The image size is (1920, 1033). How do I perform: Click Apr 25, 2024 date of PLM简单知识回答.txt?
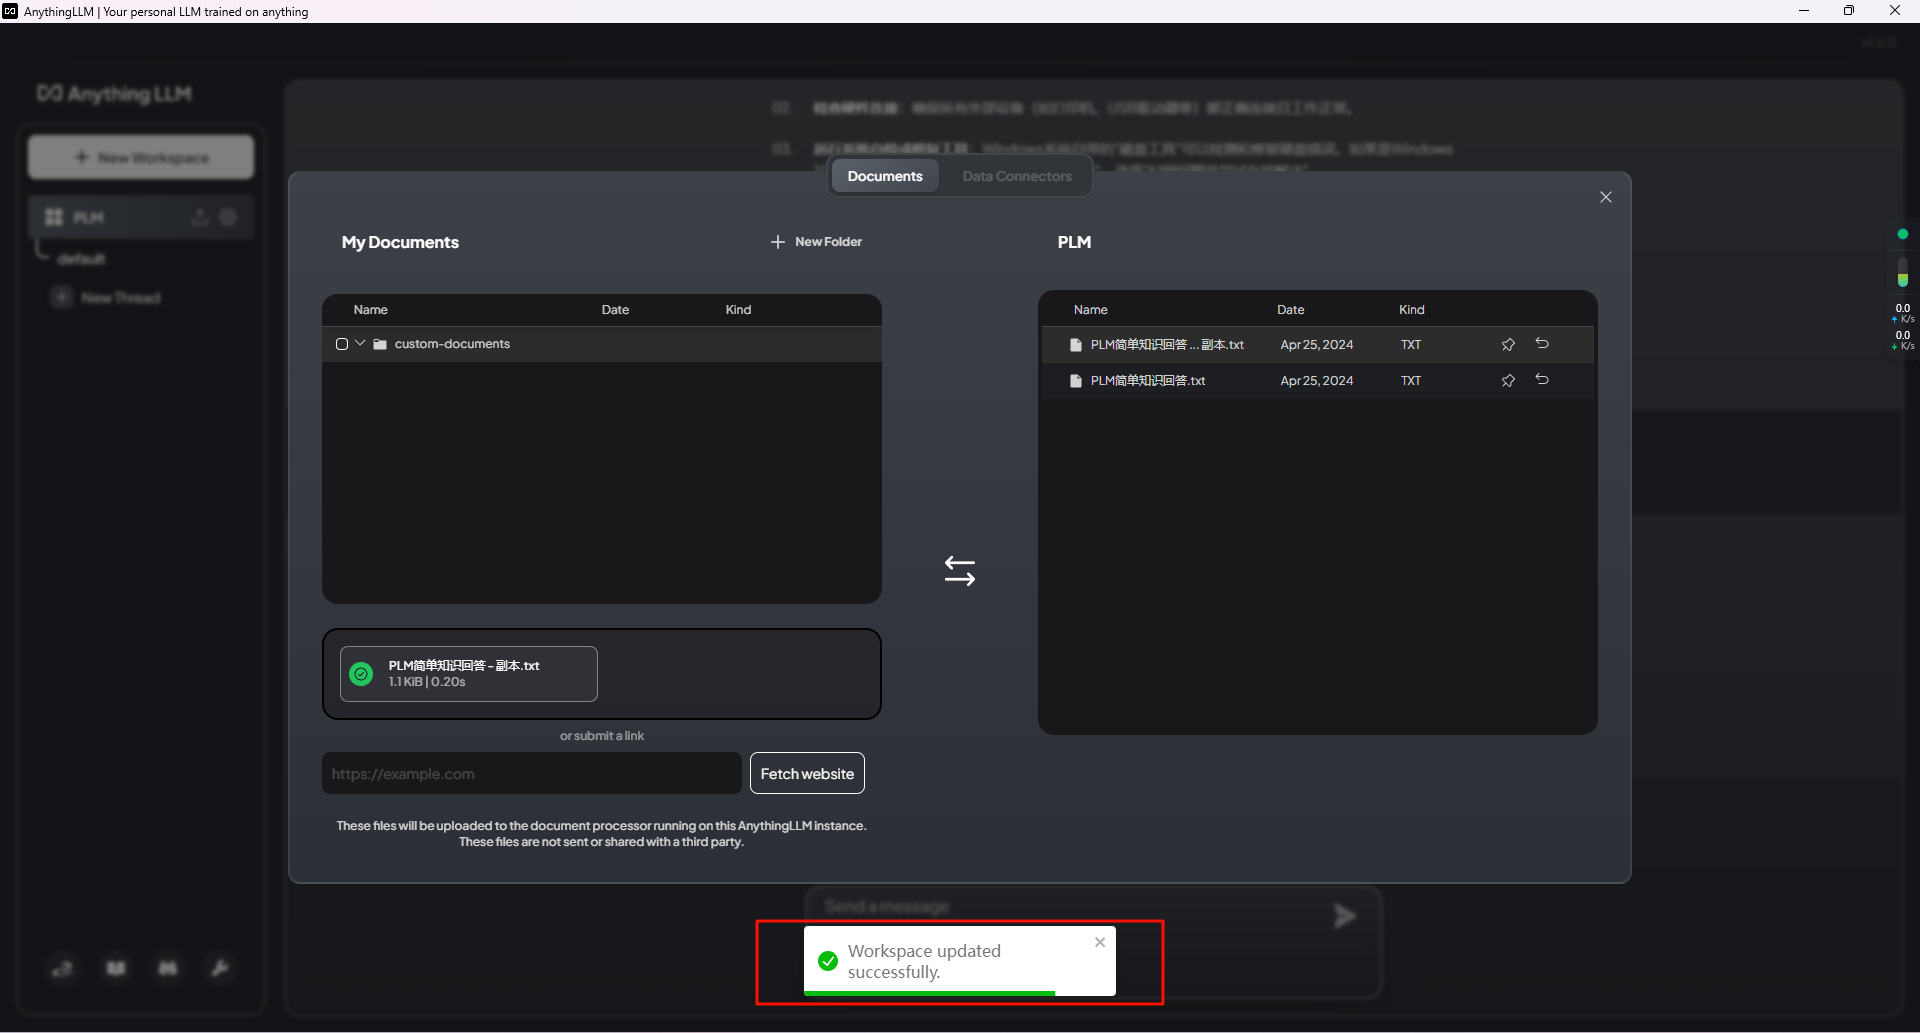click(1316, 381)
